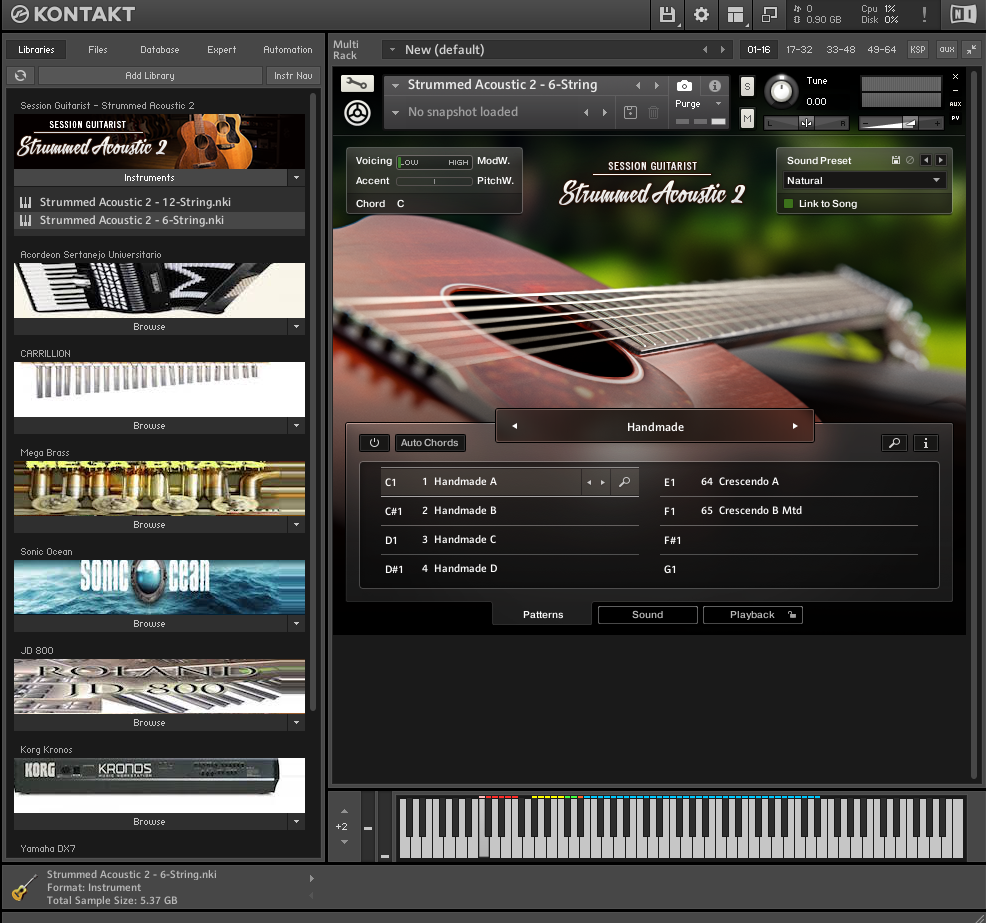
Task: Select the next pattern folder right of Handmade
Action: 795,426
